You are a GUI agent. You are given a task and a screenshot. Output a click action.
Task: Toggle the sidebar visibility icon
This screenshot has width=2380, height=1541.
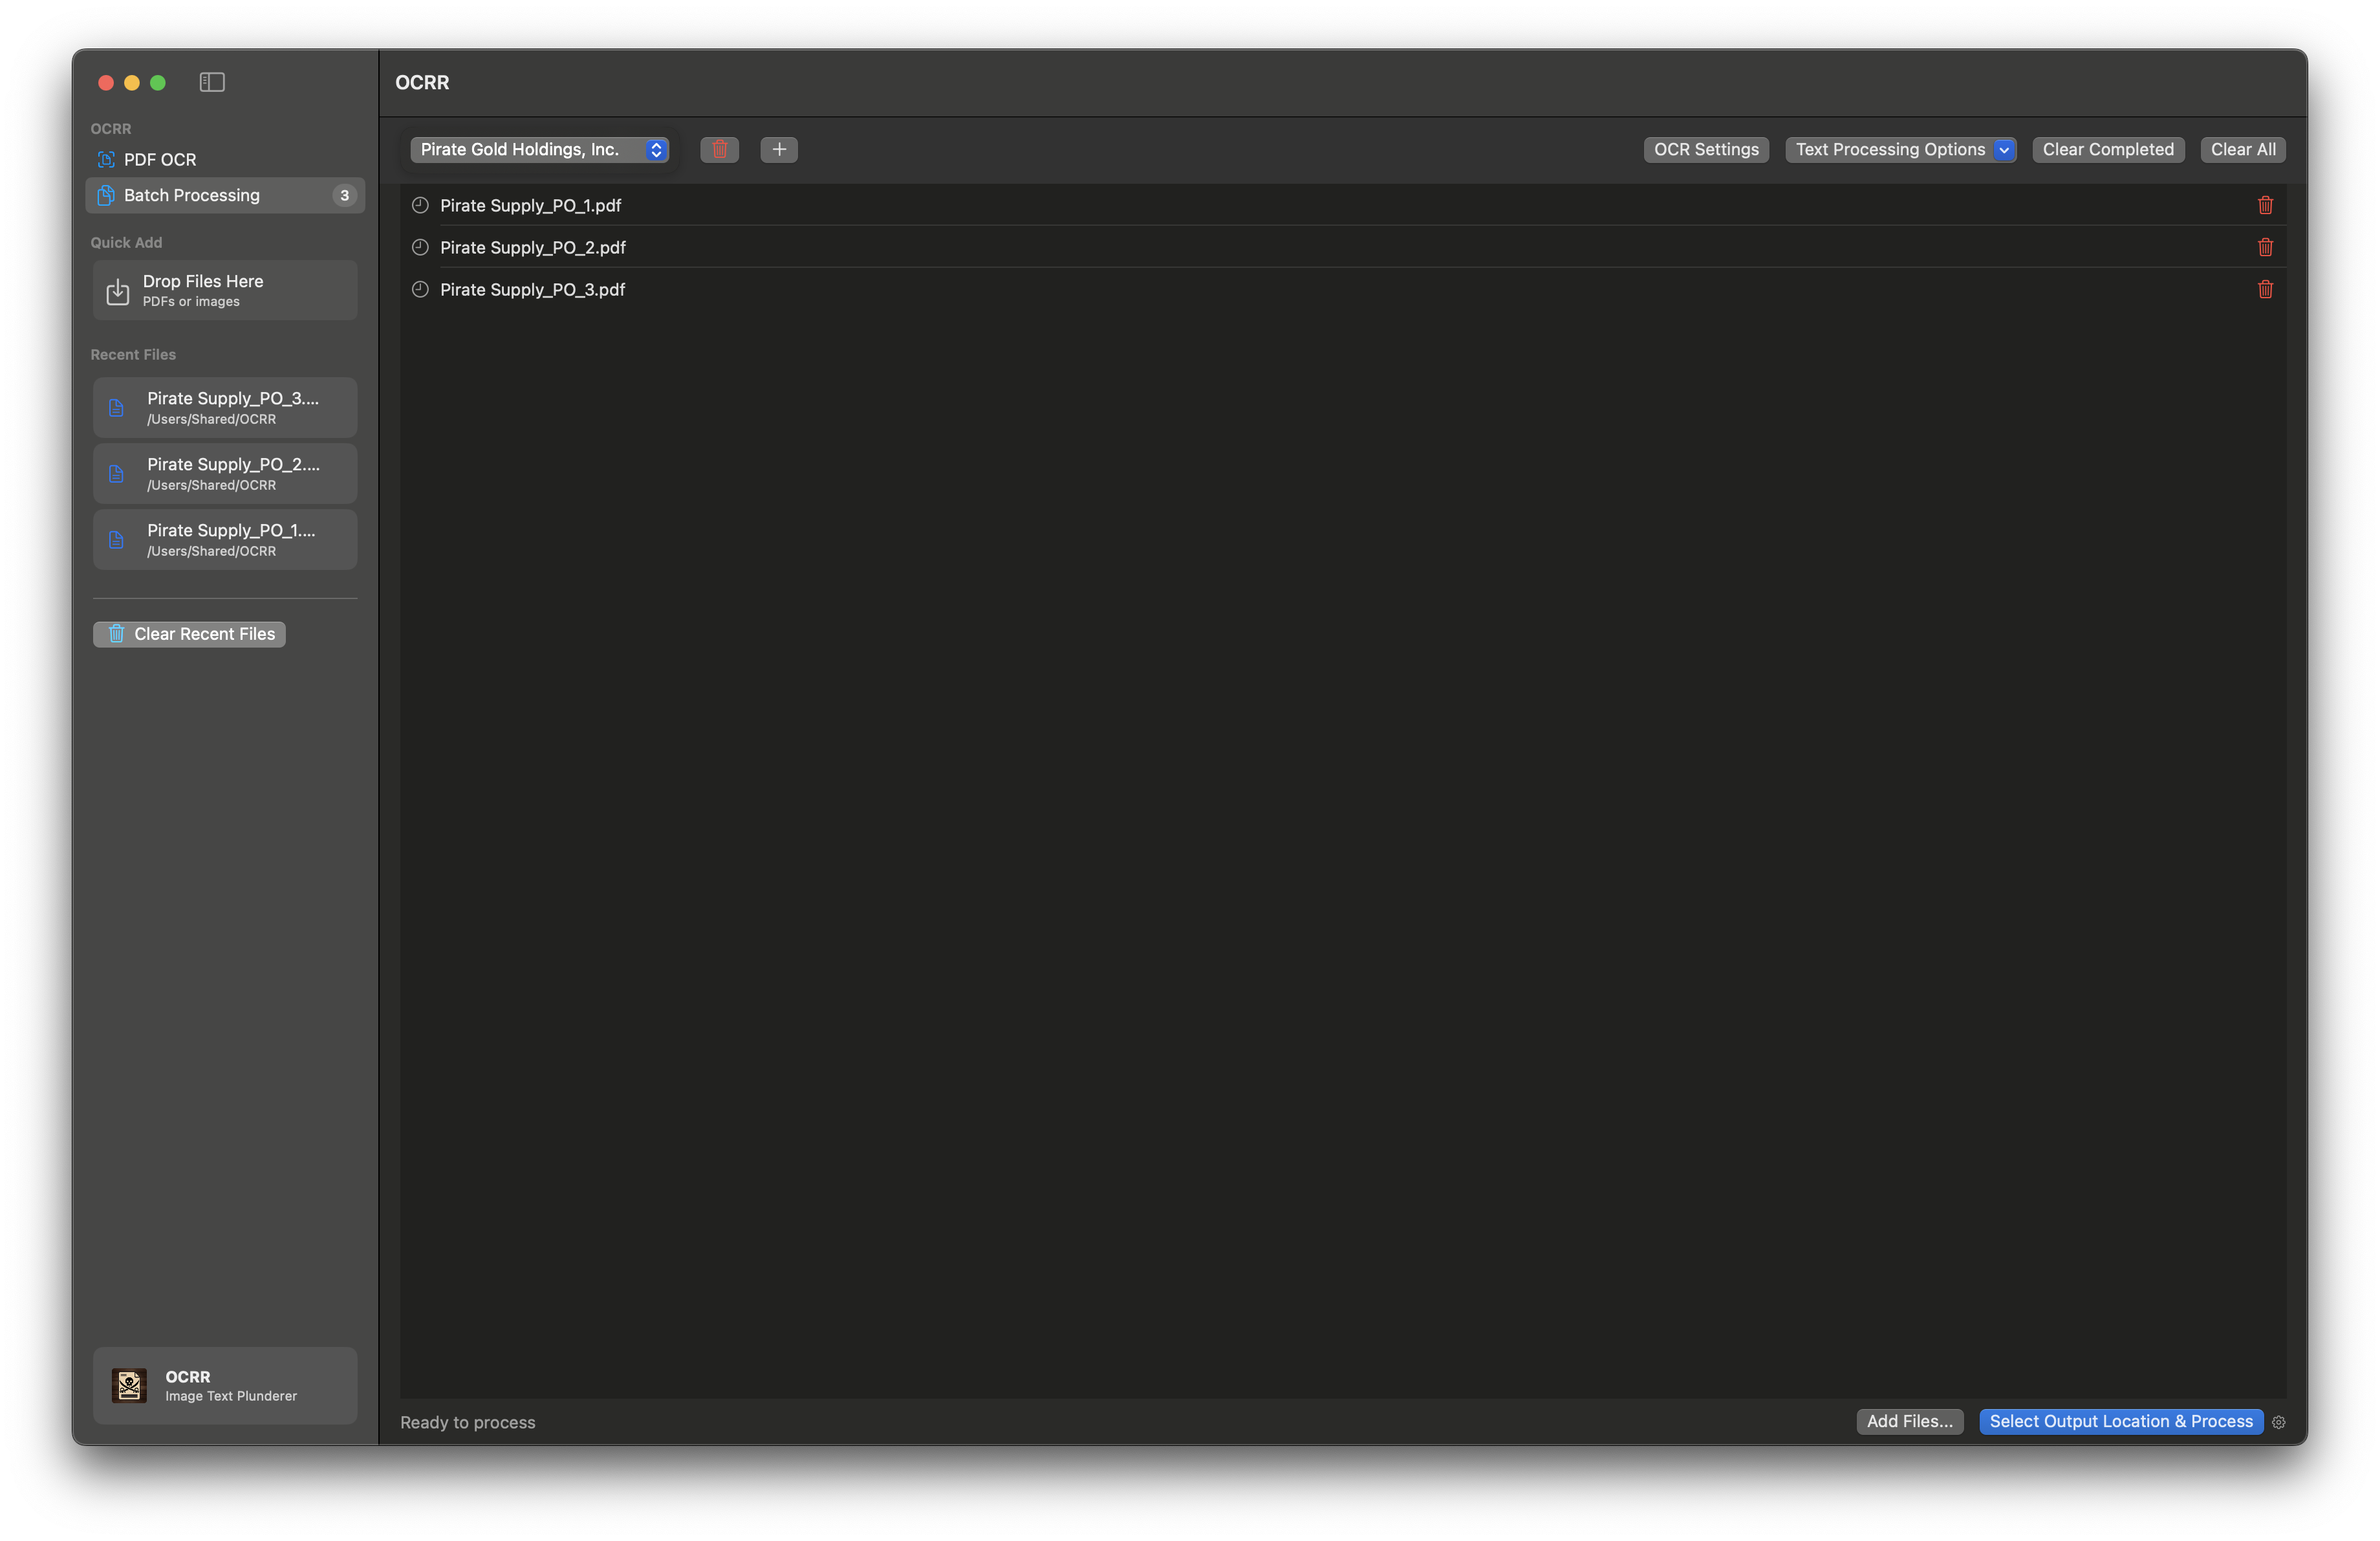tap(212, 82)
